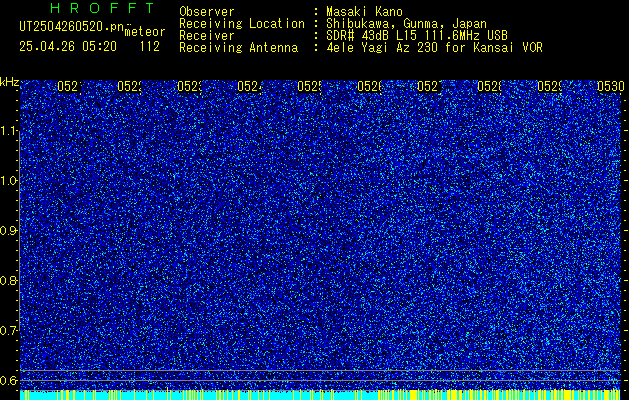Screen dimensions: 629x400
Task: Click the 0523 time marker
Action: tap(189, 87)
